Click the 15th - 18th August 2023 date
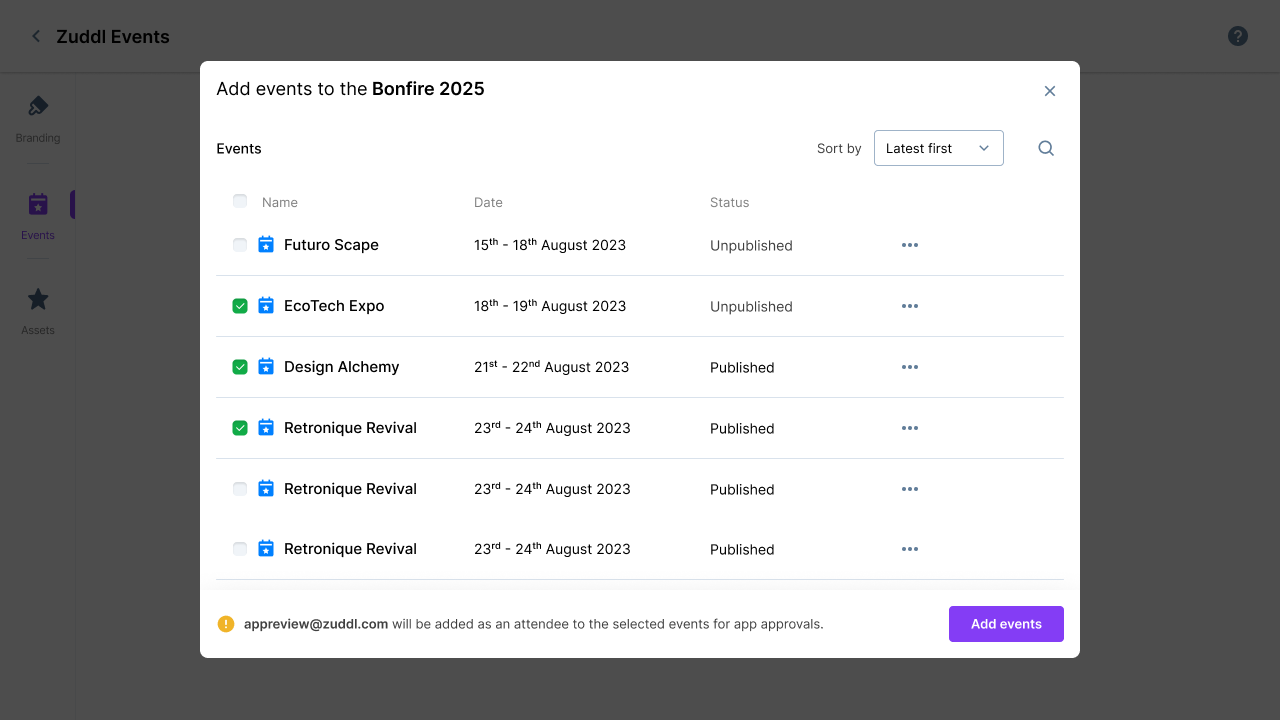The height and width of the screenshot is (720, 1280). pyautogui.click(x=550, y=245)
